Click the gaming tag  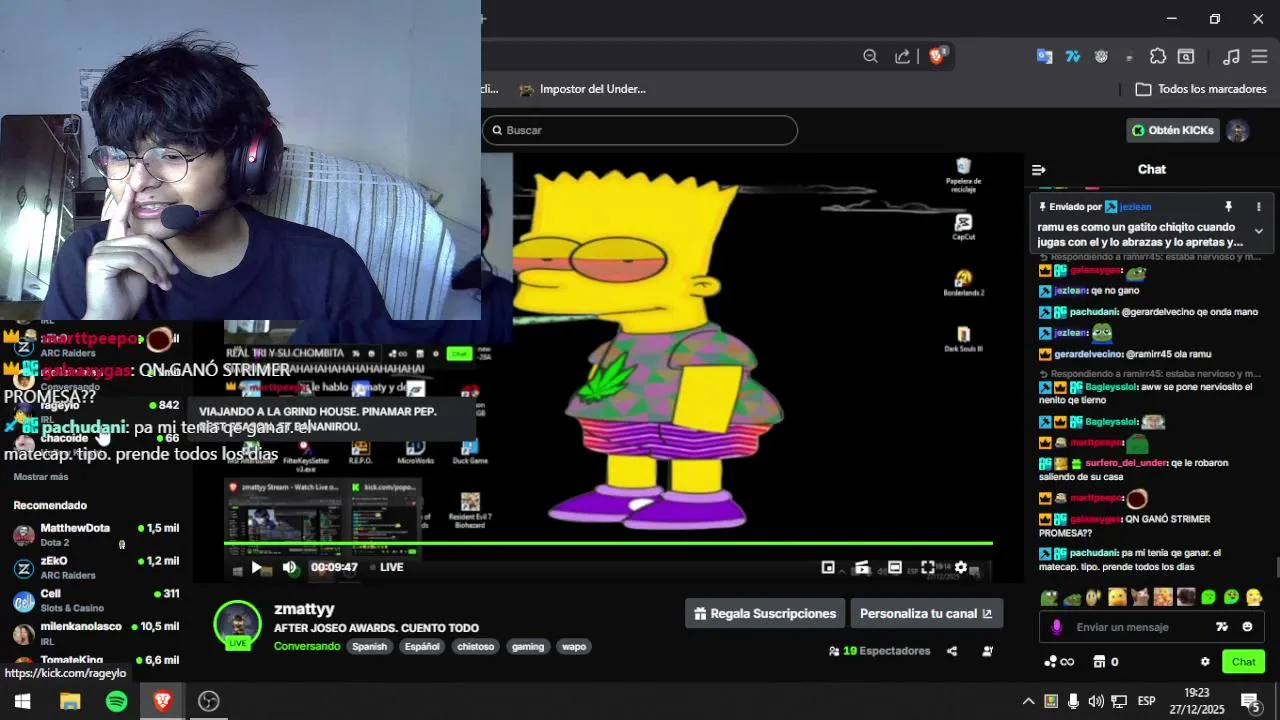[x=528, y=646]
